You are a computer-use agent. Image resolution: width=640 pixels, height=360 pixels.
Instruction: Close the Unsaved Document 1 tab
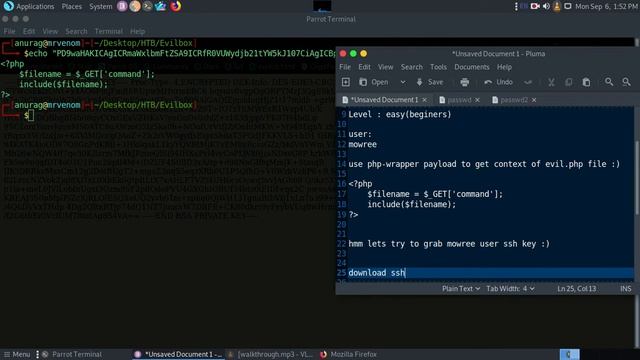coord(424,100)
